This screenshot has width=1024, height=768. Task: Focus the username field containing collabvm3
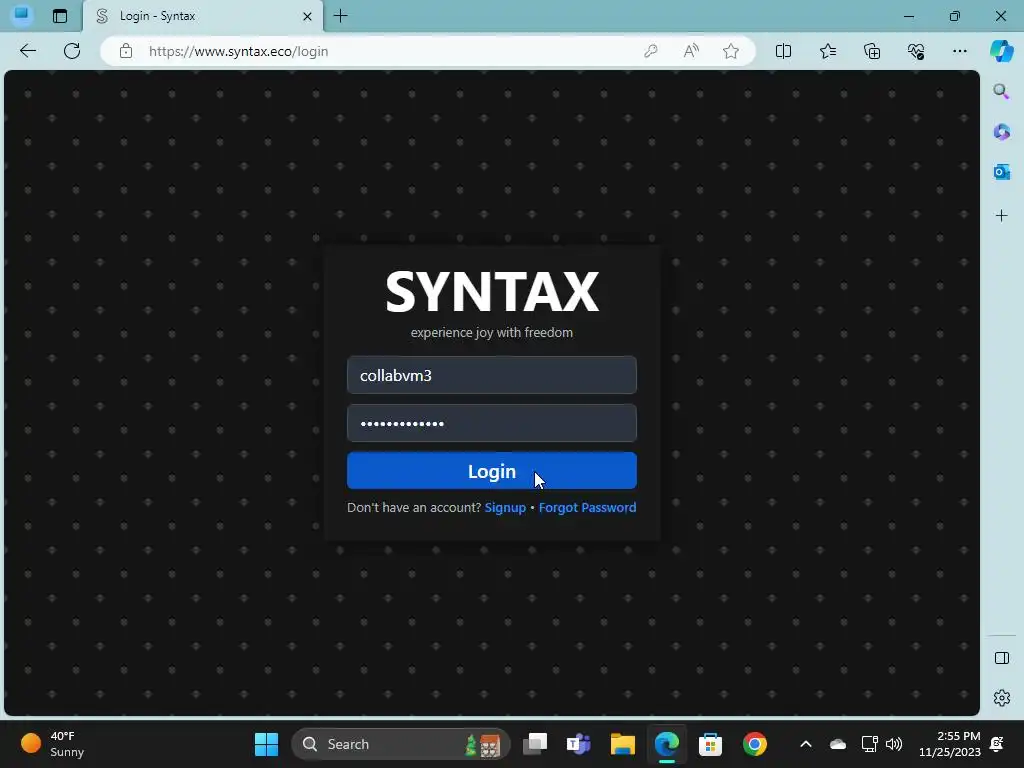pos(492,375)
